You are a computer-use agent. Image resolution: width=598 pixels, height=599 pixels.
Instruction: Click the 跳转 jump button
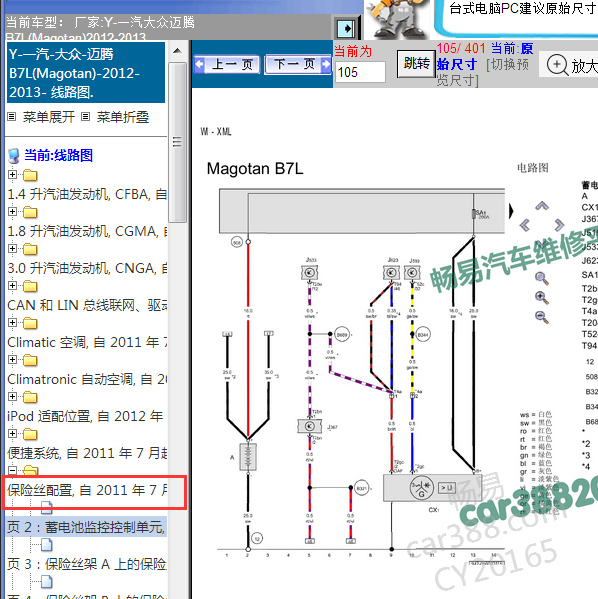coord(416,63)
